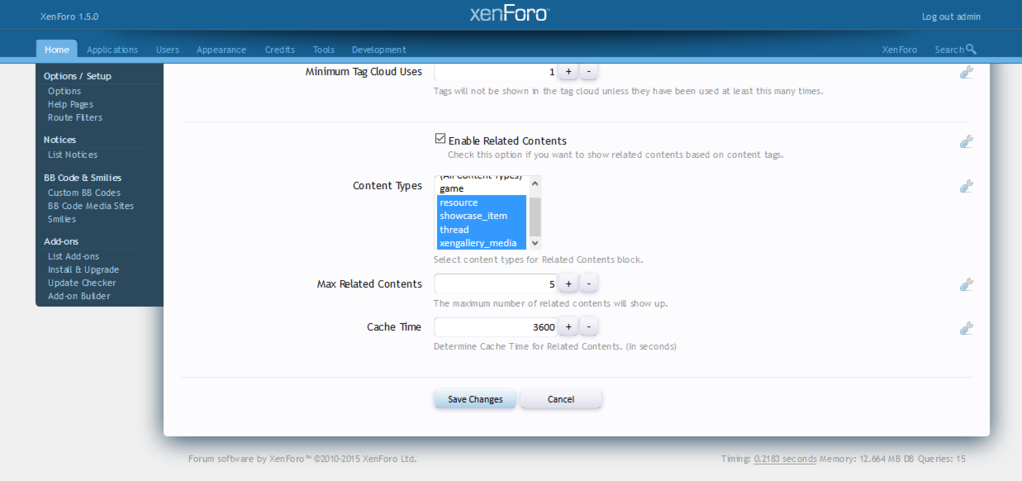Click the Cancel button
Screen dimensions: 1022x481
(x=561, y=399)
